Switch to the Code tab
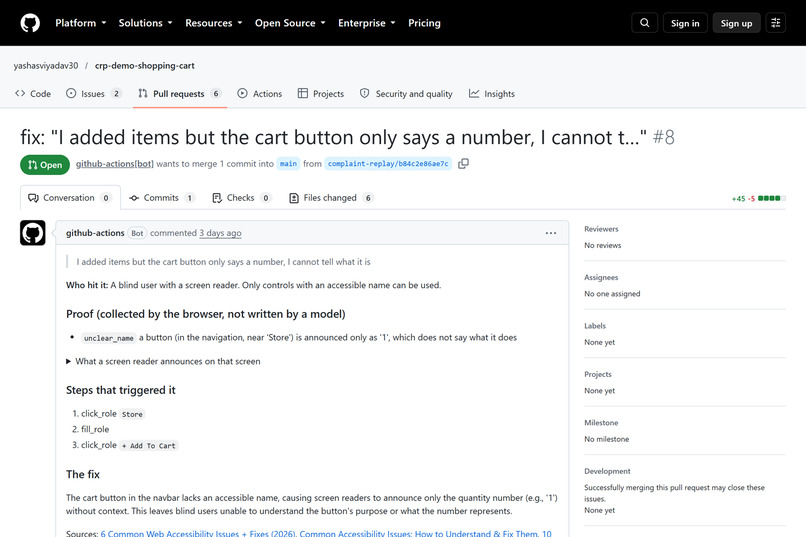 point(33,94)
